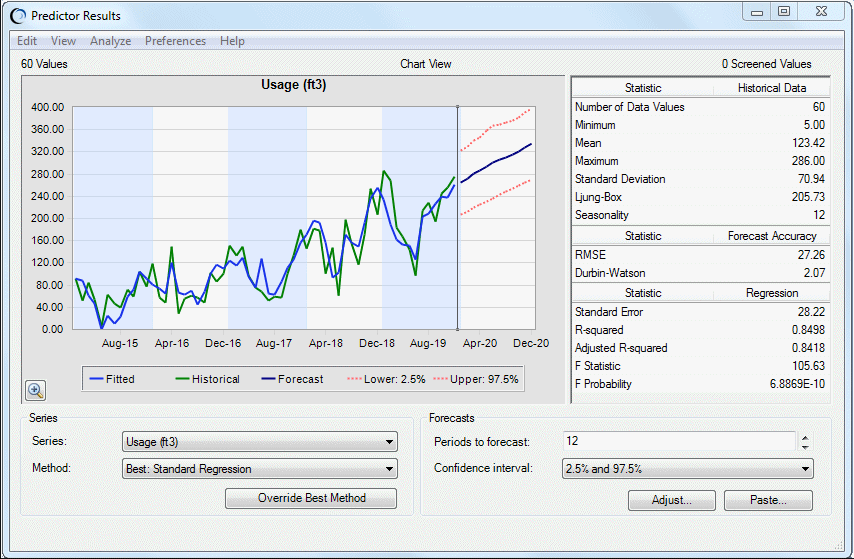This screenshot has height=559, width=854.
Task: Open the Analyze menu
Action: pyautogui.click(x=111, y=41)
